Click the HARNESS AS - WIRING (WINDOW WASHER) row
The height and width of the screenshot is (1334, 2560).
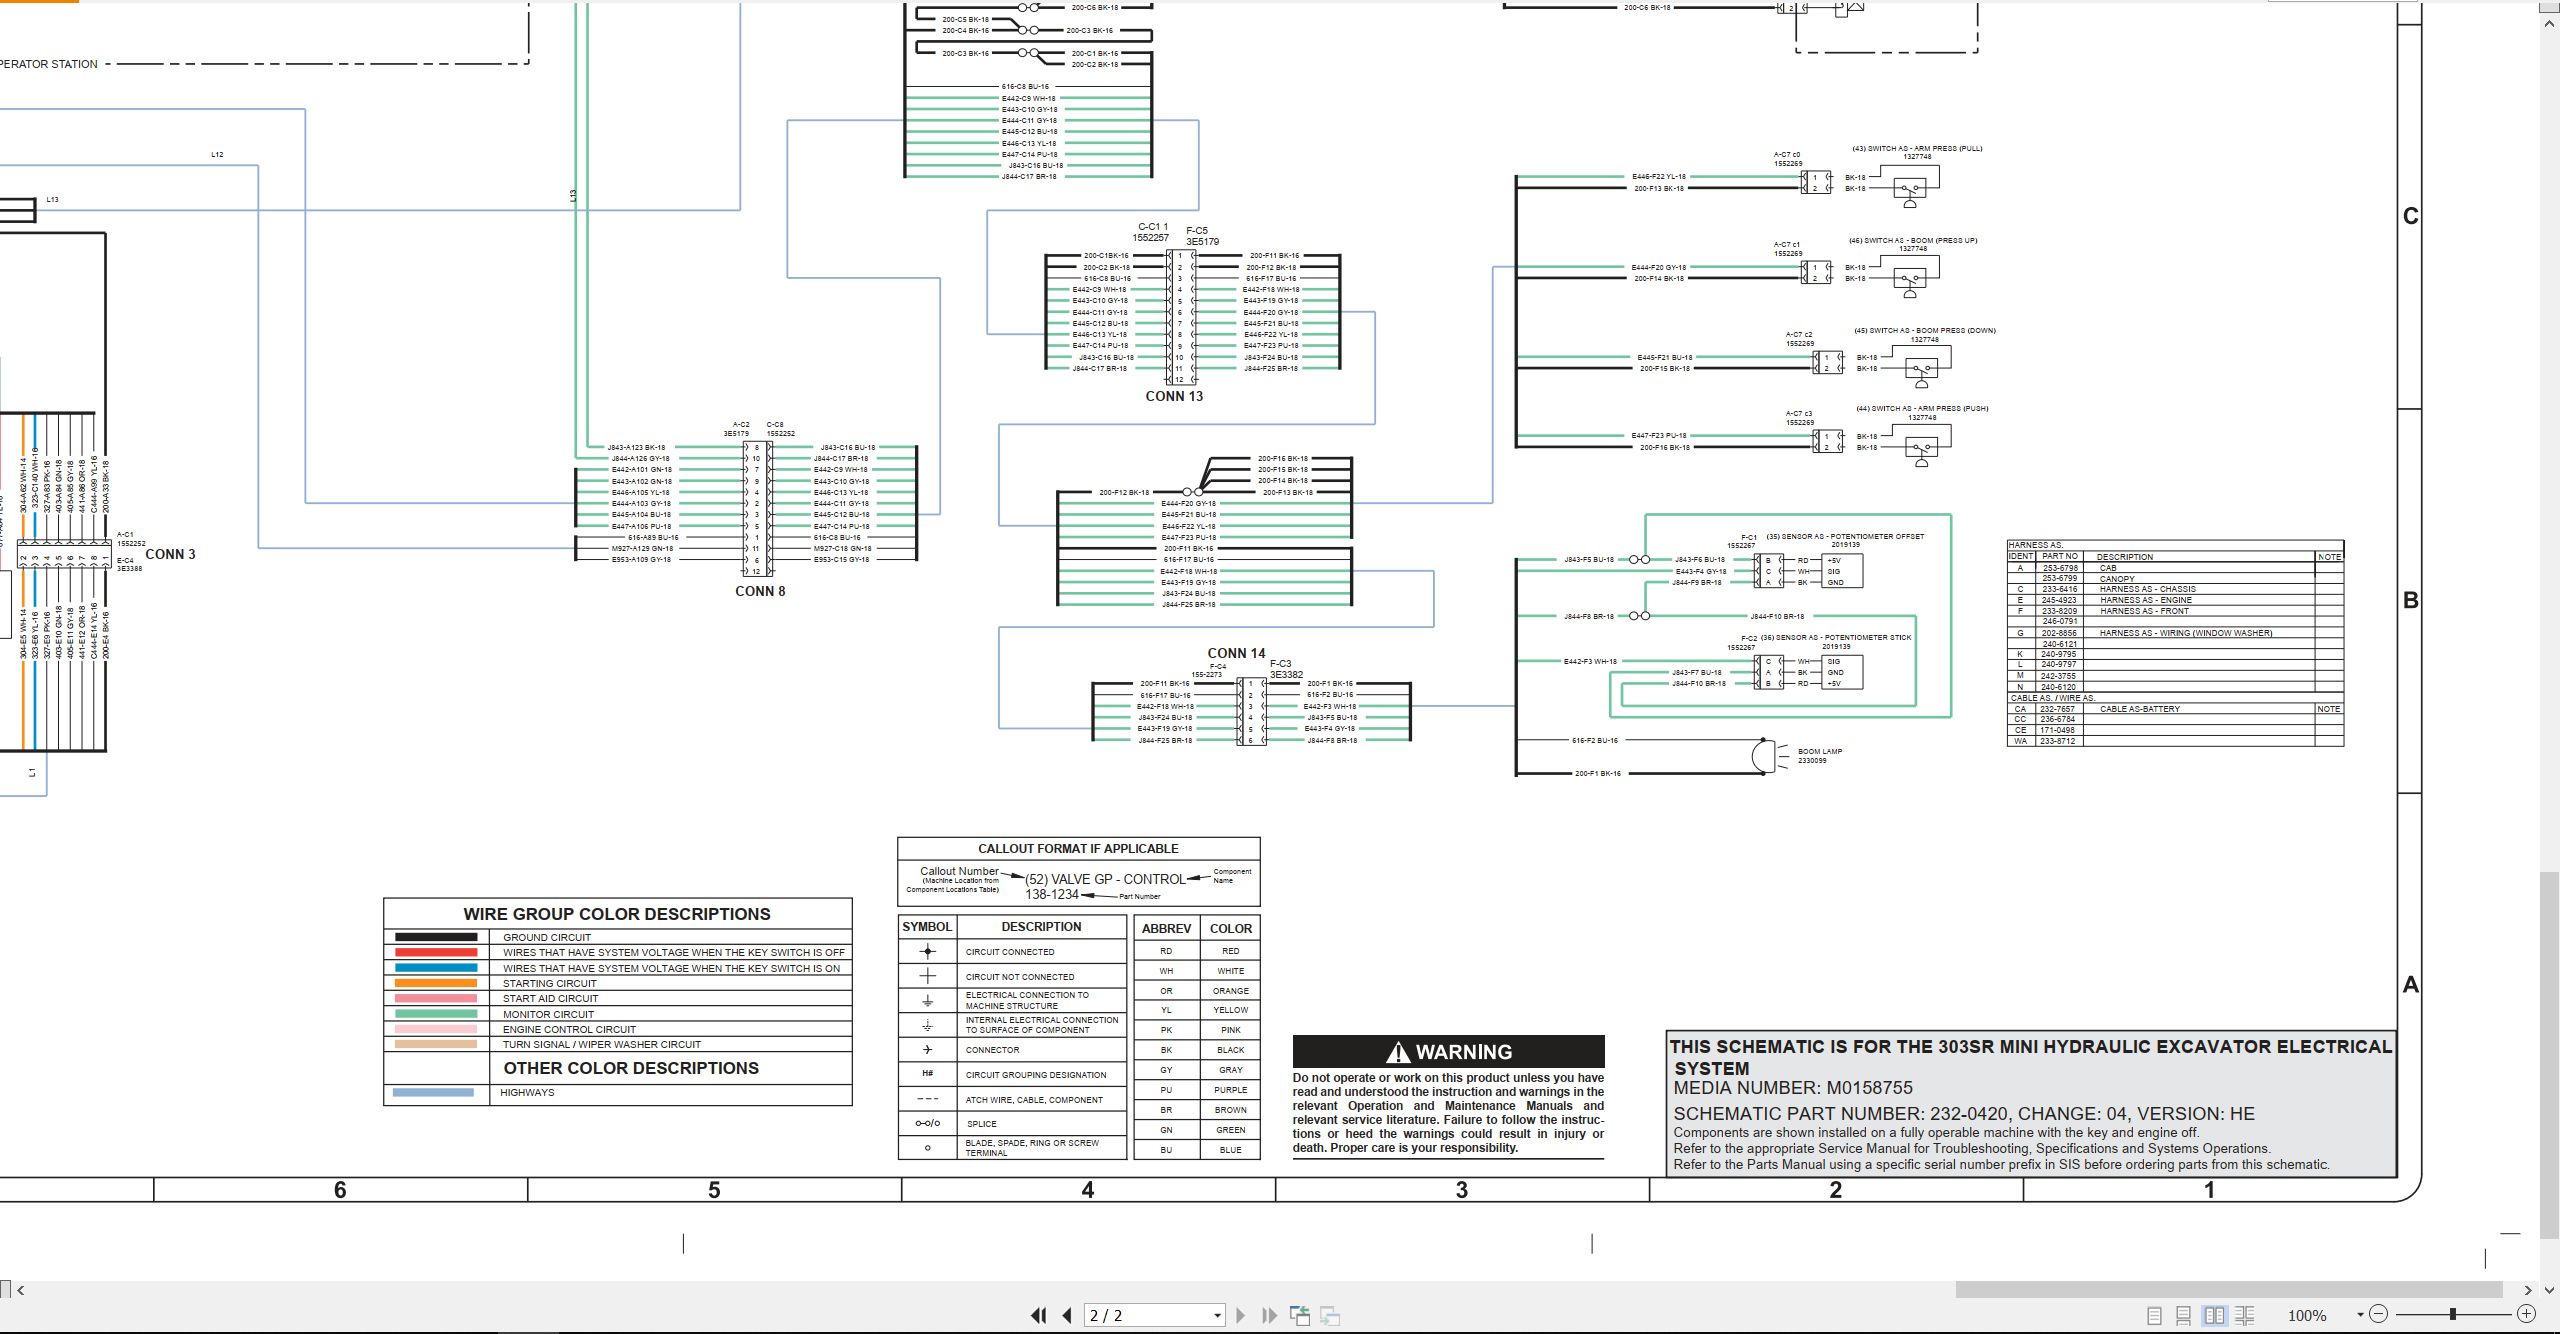click(x=2175, y=633)
